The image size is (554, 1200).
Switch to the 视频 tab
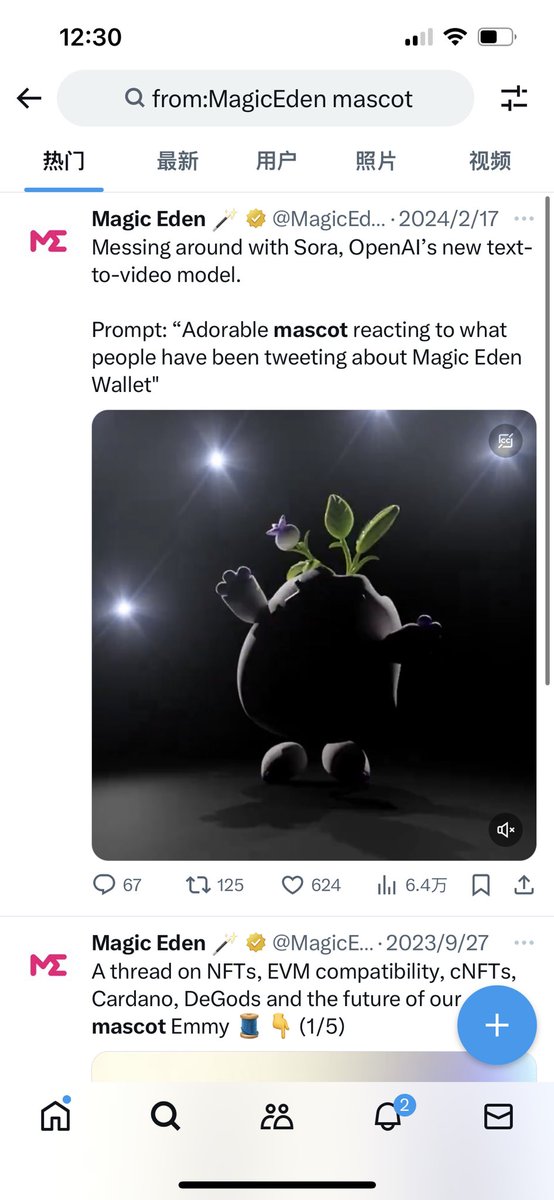(490, 160)
